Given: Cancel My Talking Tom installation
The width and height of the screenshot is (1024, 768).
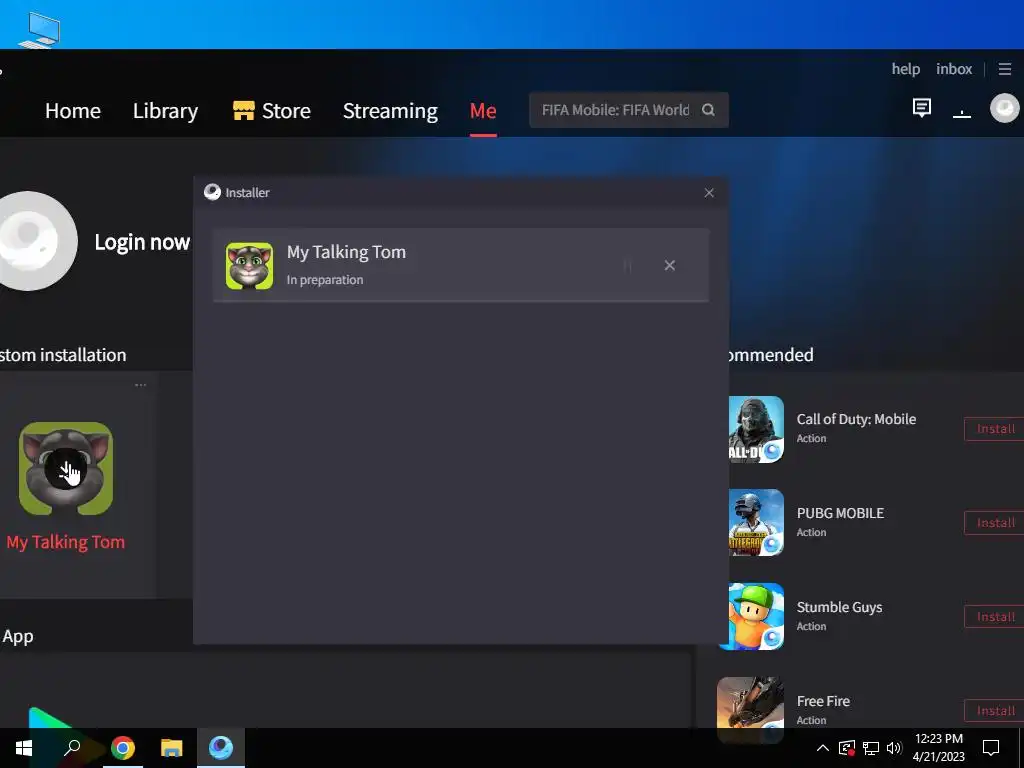Looking at the screenshot, I should (x=669, y=265).
